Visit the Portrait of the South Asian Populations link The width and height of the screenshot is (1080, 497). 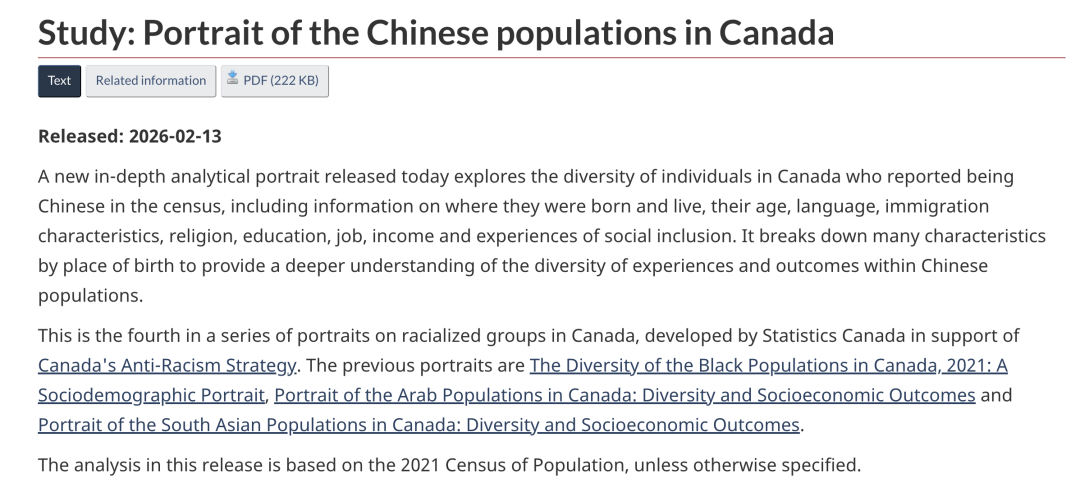pos(419,423)
